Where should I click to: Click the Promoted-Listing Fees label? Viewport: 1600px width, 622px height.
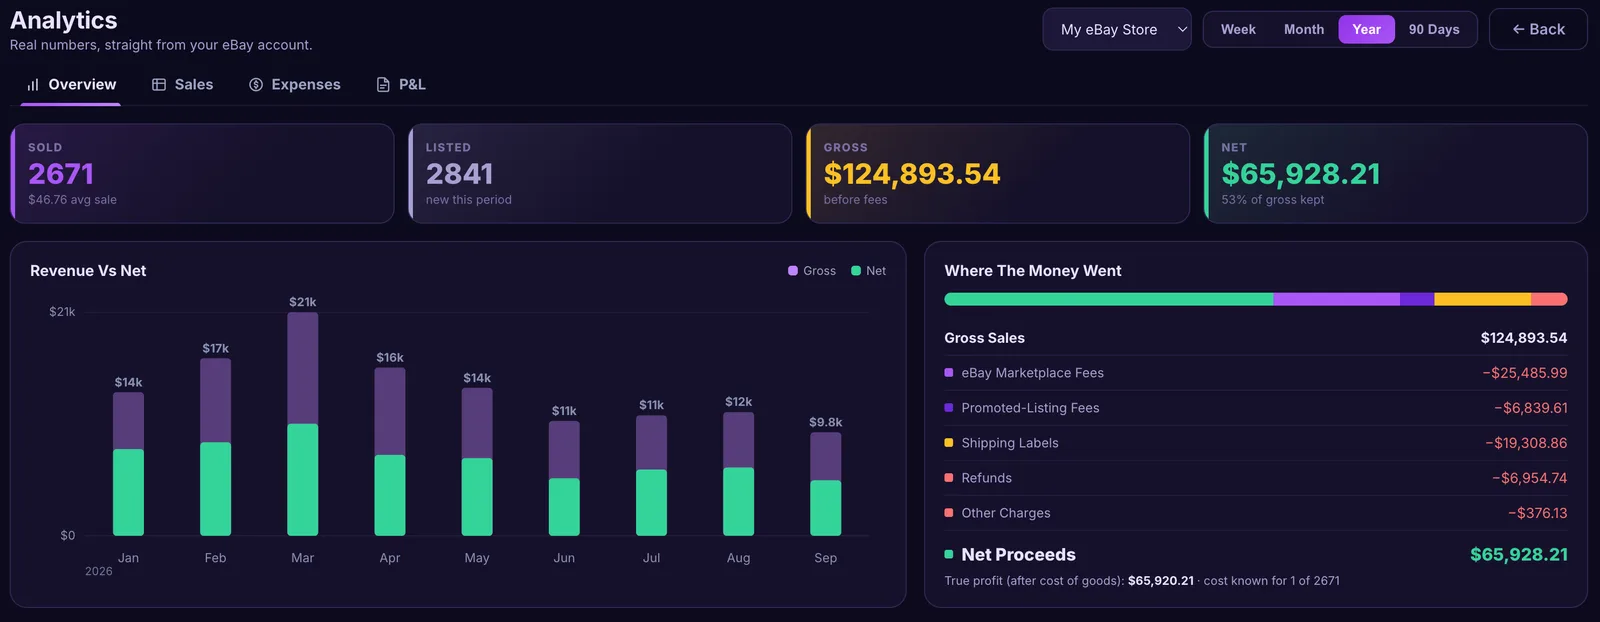[1030, 408]
